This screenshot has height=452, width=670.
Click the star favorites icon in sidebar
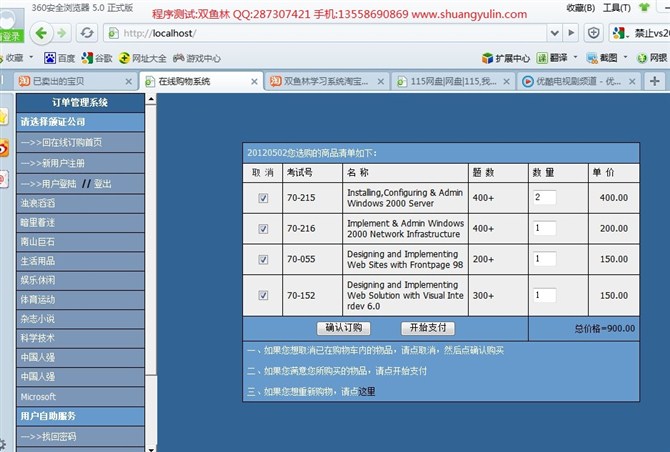tap(3, 116)
